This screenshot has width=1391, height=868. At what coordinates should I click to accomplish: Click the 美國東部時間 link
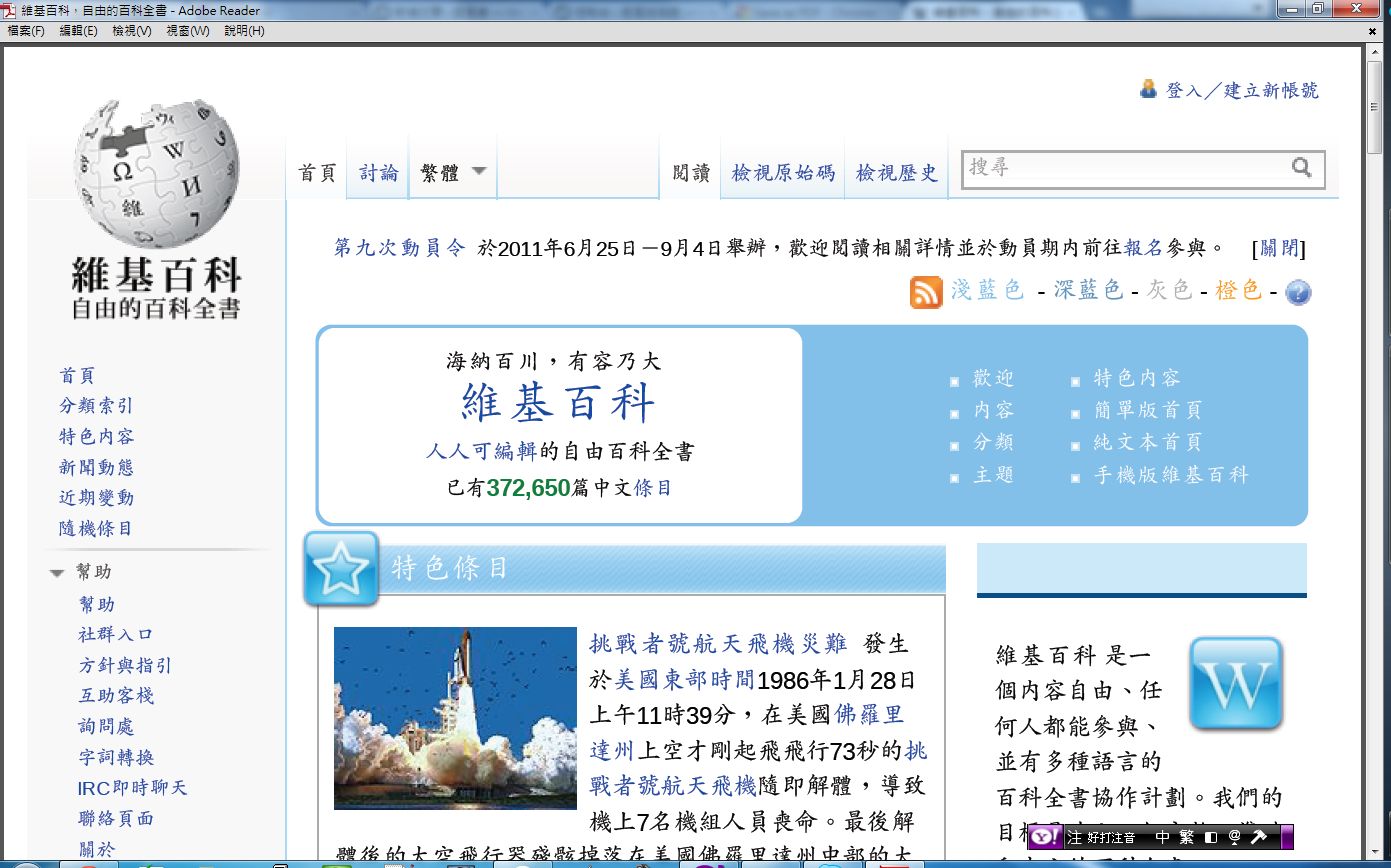point(685,680)
